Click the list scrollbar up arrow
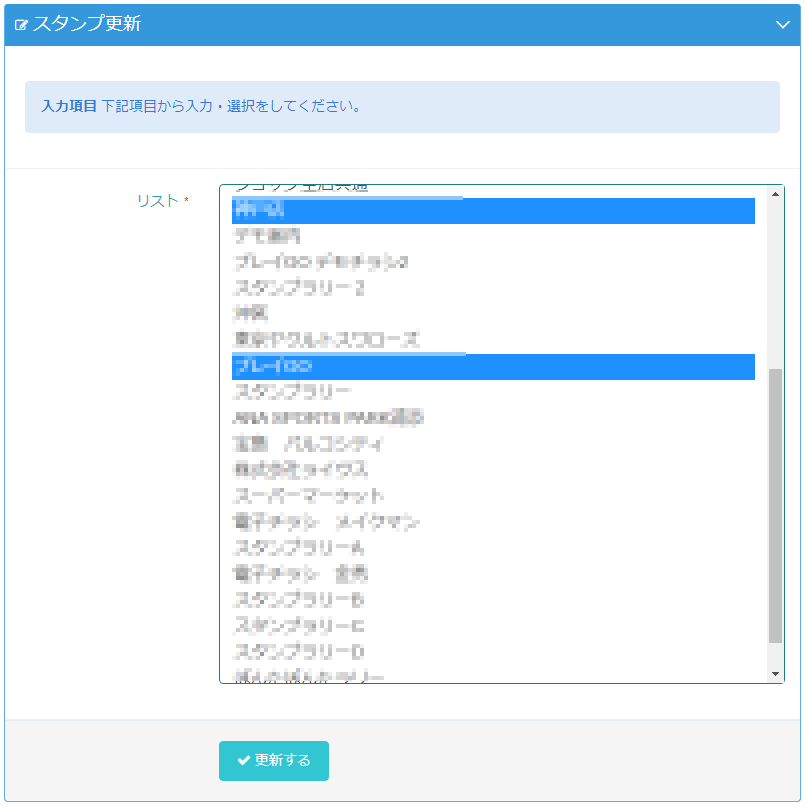This screenshot has height=810, width=806. tap(776, 194)
